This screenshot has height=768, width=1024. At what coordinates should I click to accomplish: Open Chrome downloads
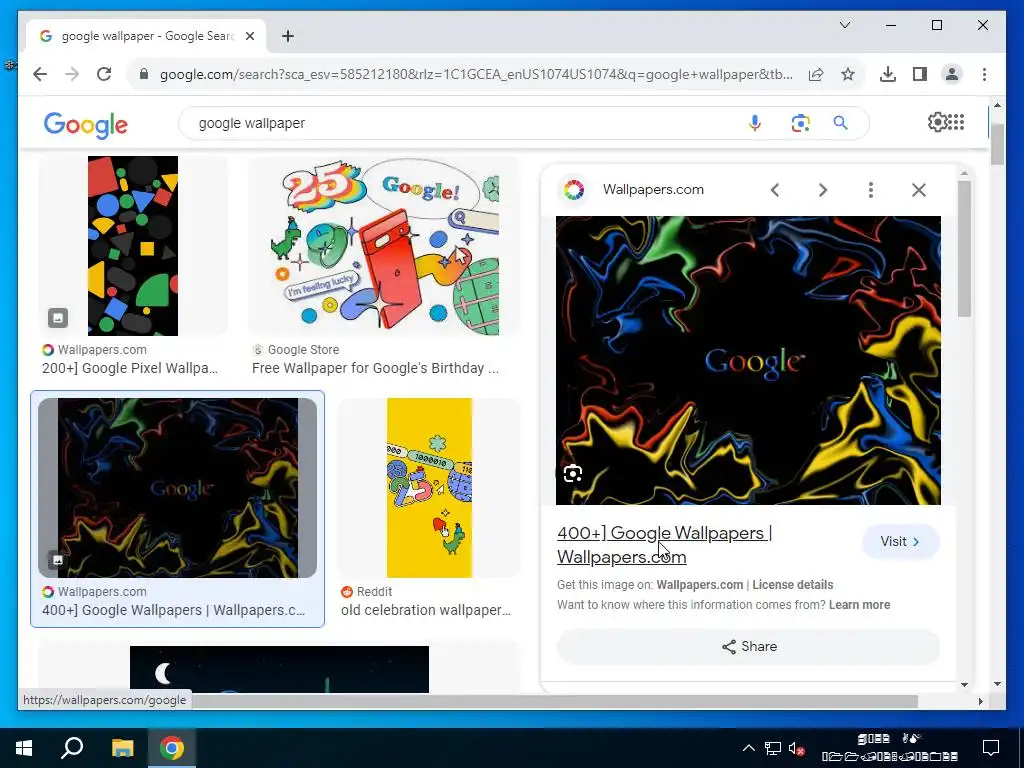click(x=888, y=74)
